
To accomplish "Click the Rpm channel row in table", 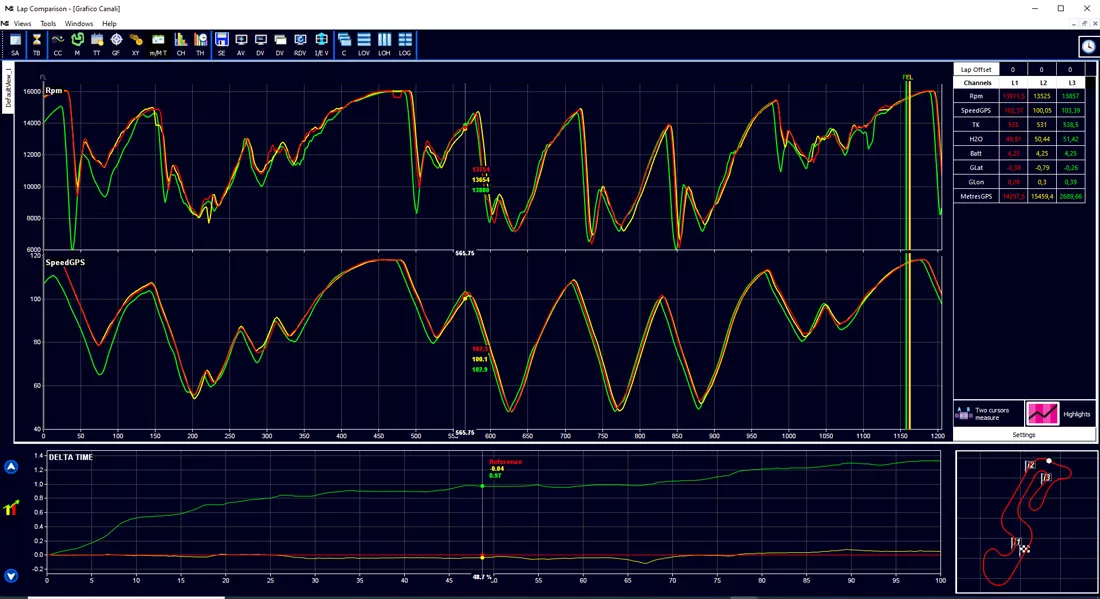I will point(1019,96).
